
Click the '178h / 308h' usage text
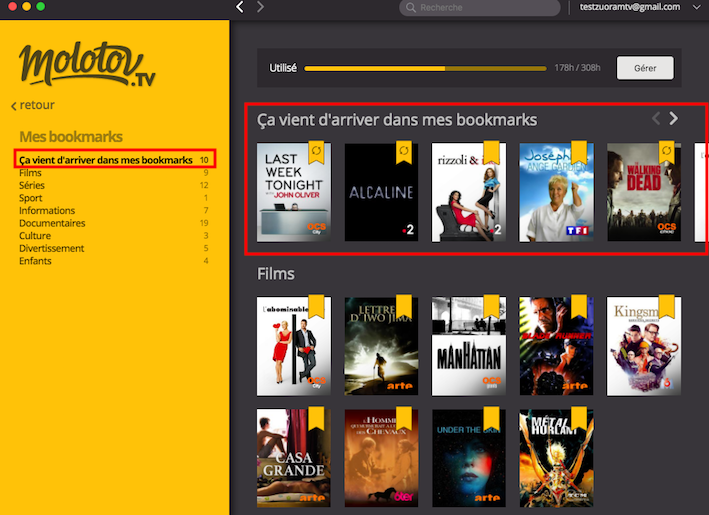[x=577, y=68]
